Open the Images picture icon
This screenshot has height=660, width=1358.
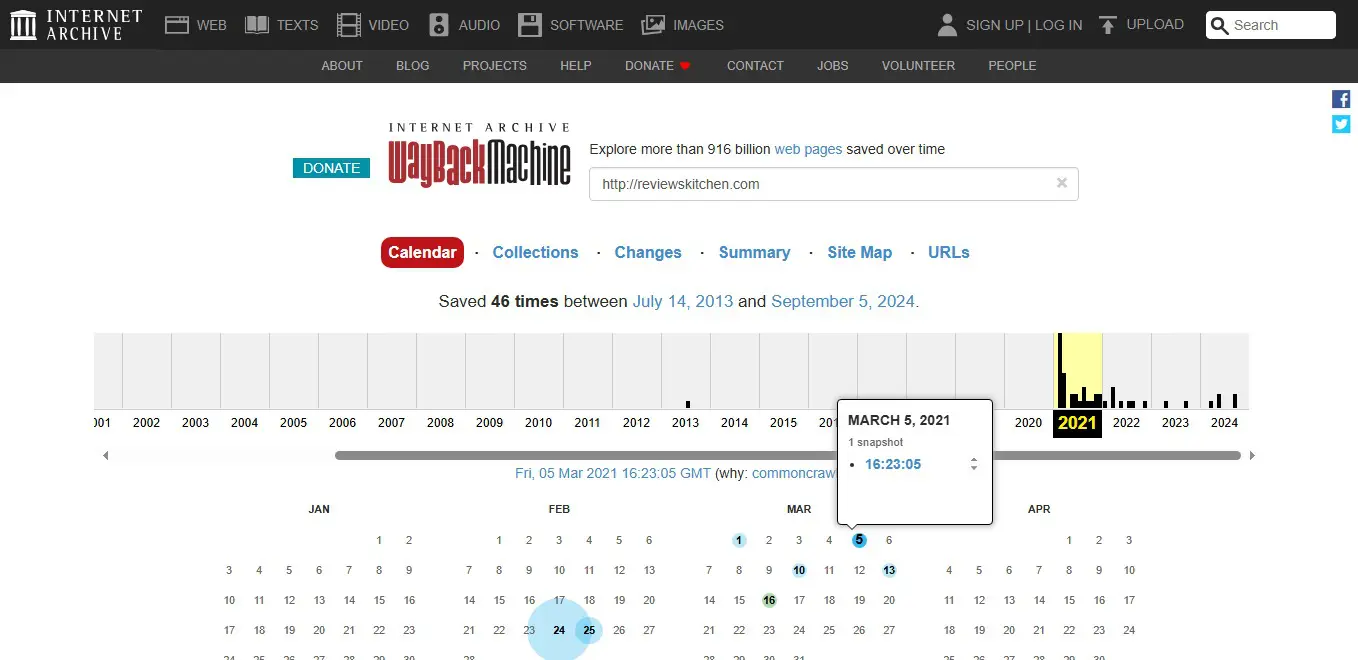tap(653, 25)
